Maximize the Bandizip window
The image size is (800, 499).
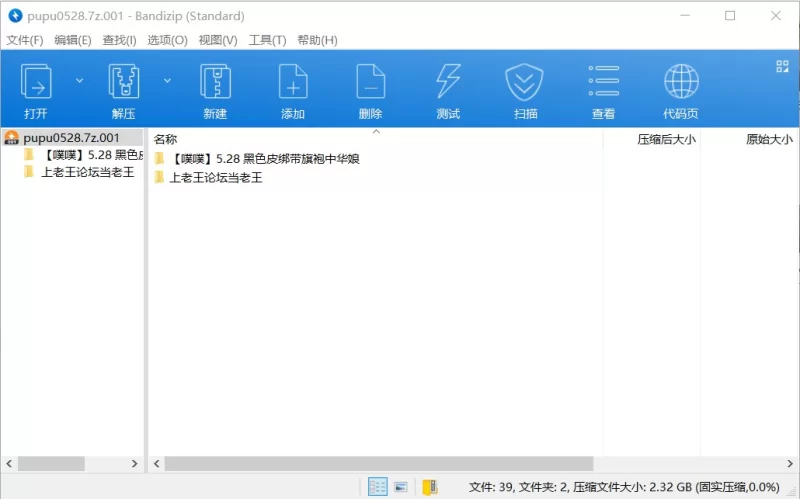730,16
